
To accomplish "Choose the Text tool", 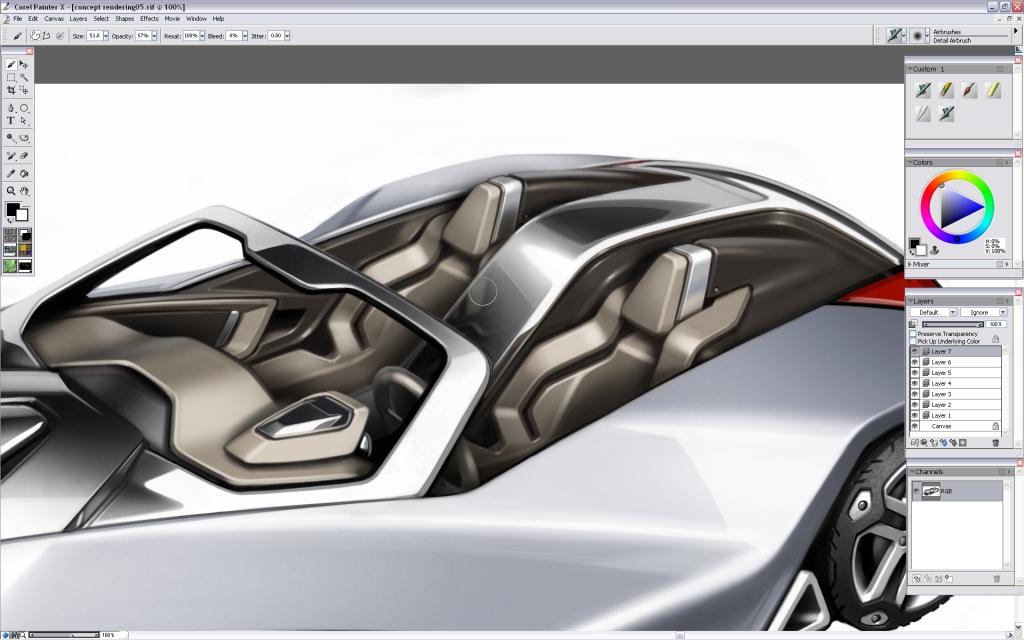I will tap(10, 121).
